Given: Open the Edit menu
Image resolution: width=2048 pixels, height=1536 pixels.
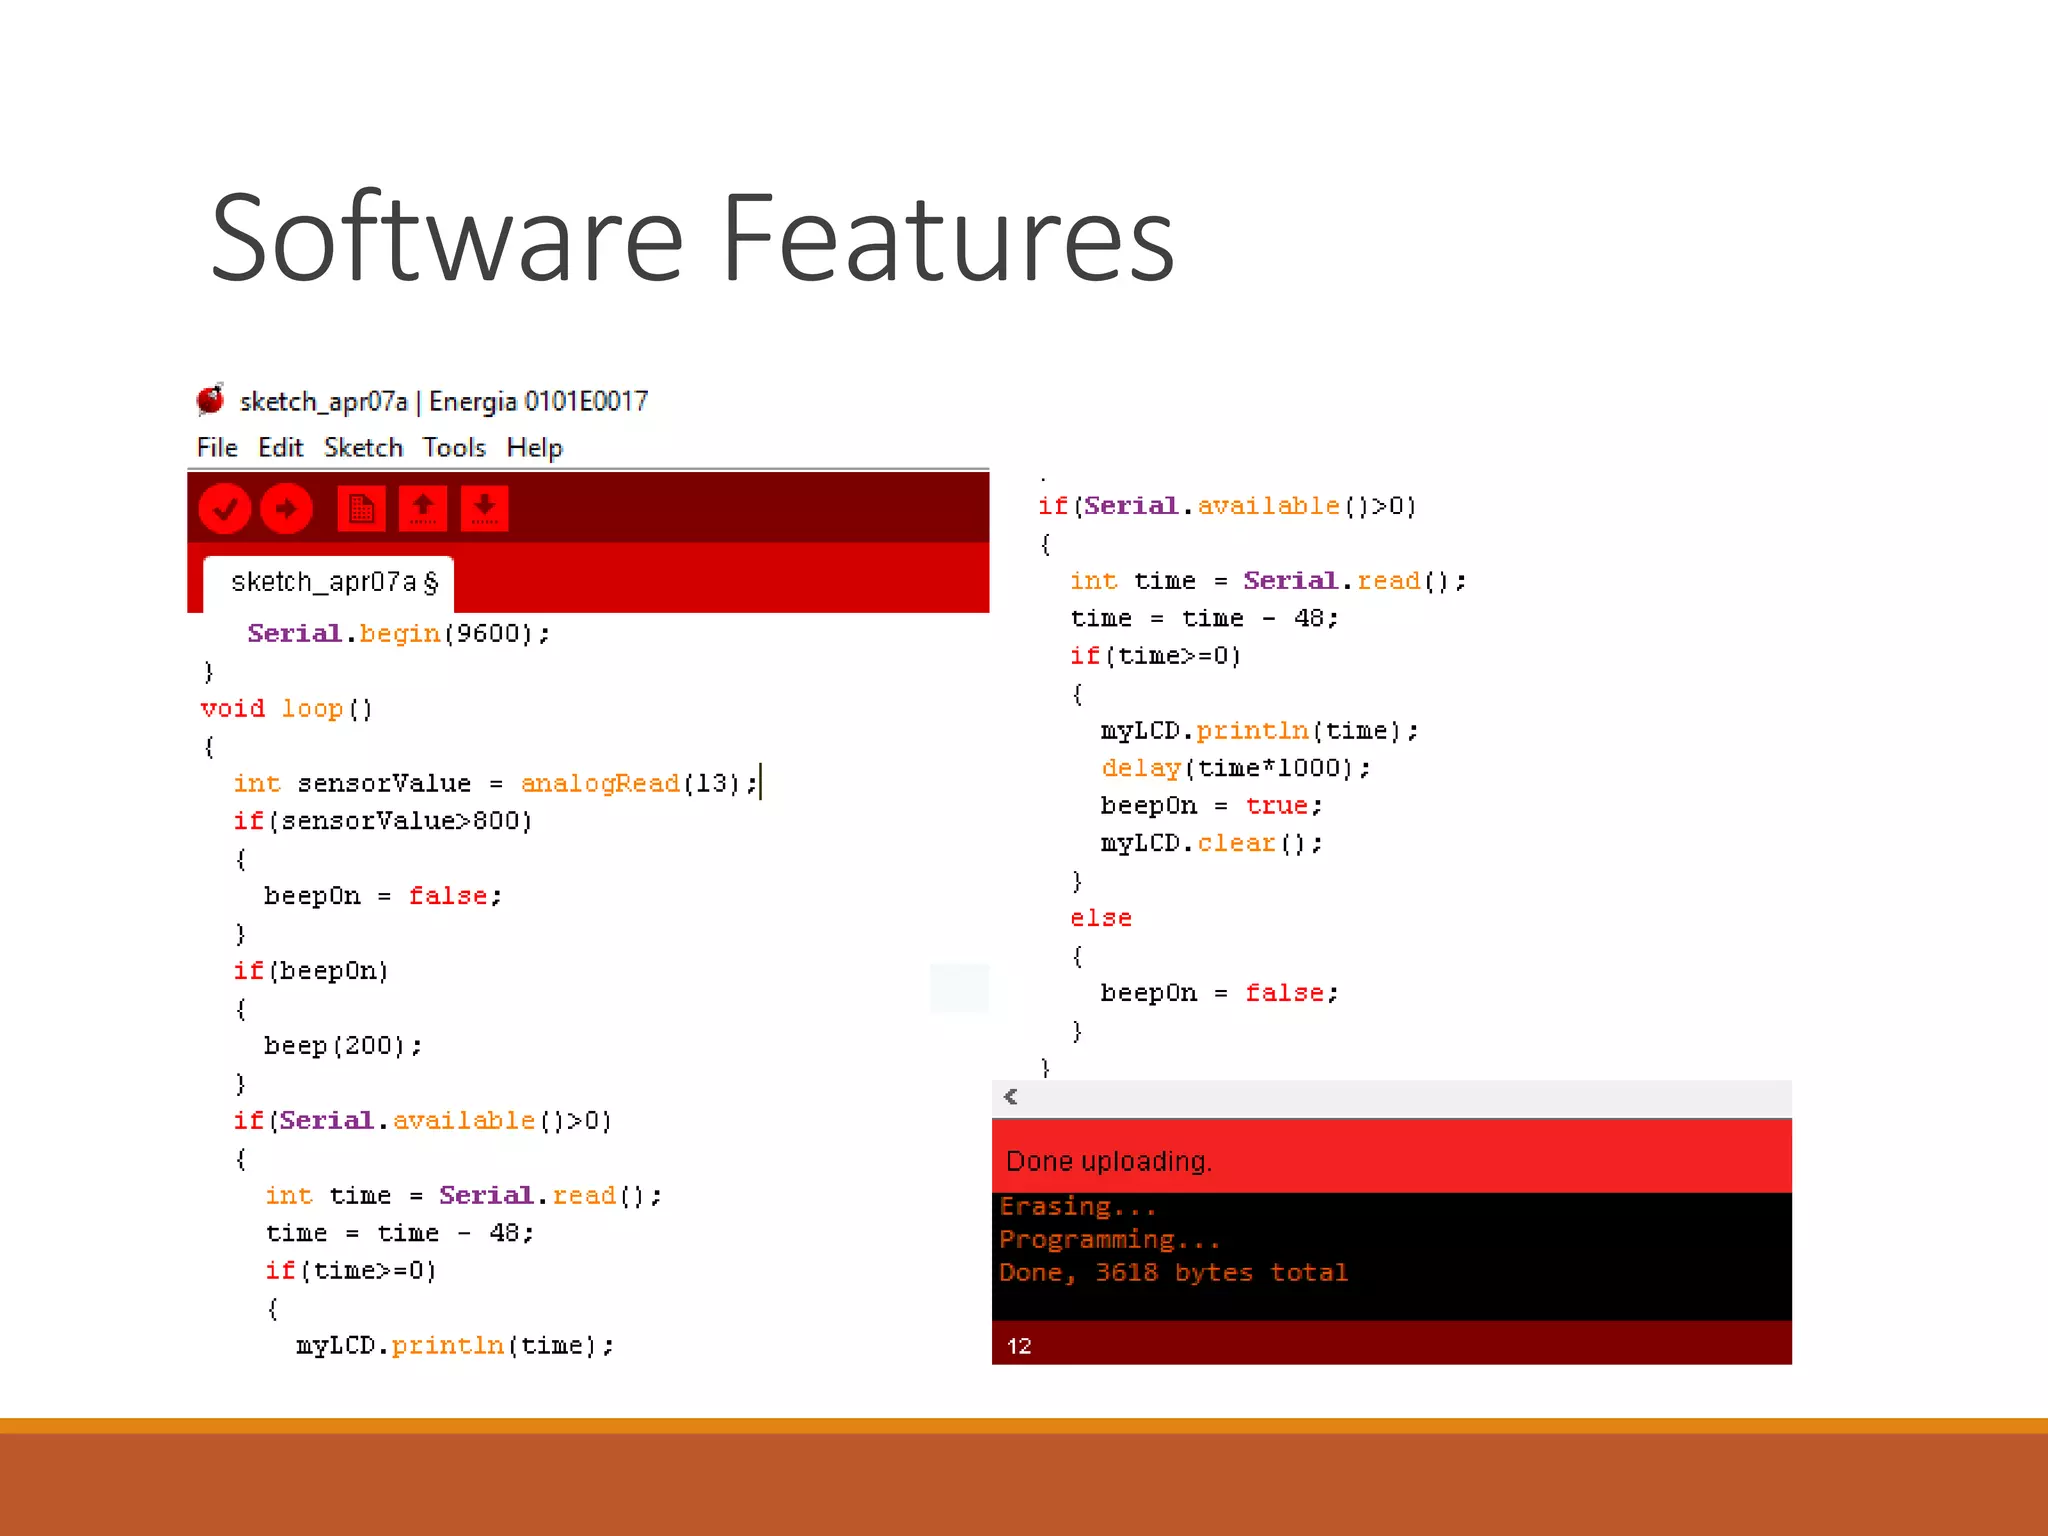Looking at the screenshot, I should (x=280, y=447).
